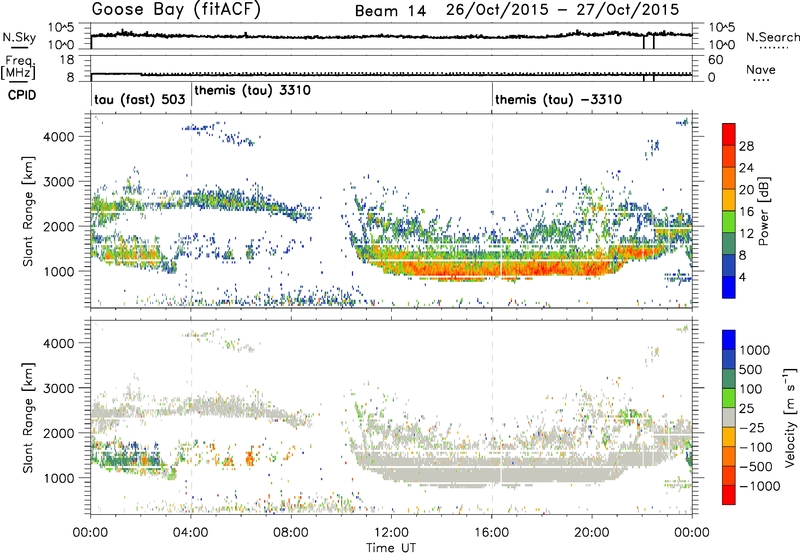Click the 4000 tick label in the power panel

pos(59,136)
